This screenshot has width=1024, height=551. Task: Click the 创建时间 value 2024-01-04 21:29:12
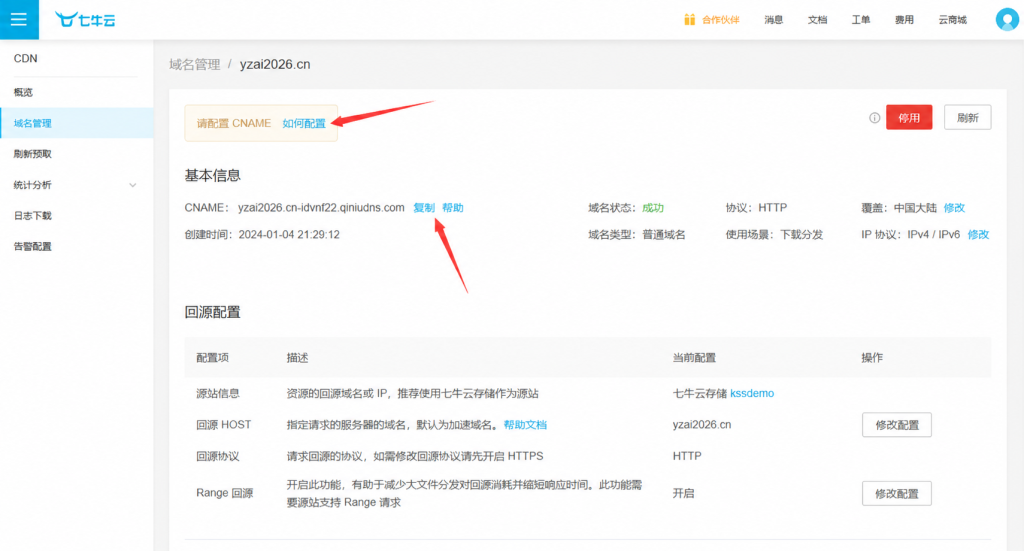pyautogui.click(x=289, y=234)
